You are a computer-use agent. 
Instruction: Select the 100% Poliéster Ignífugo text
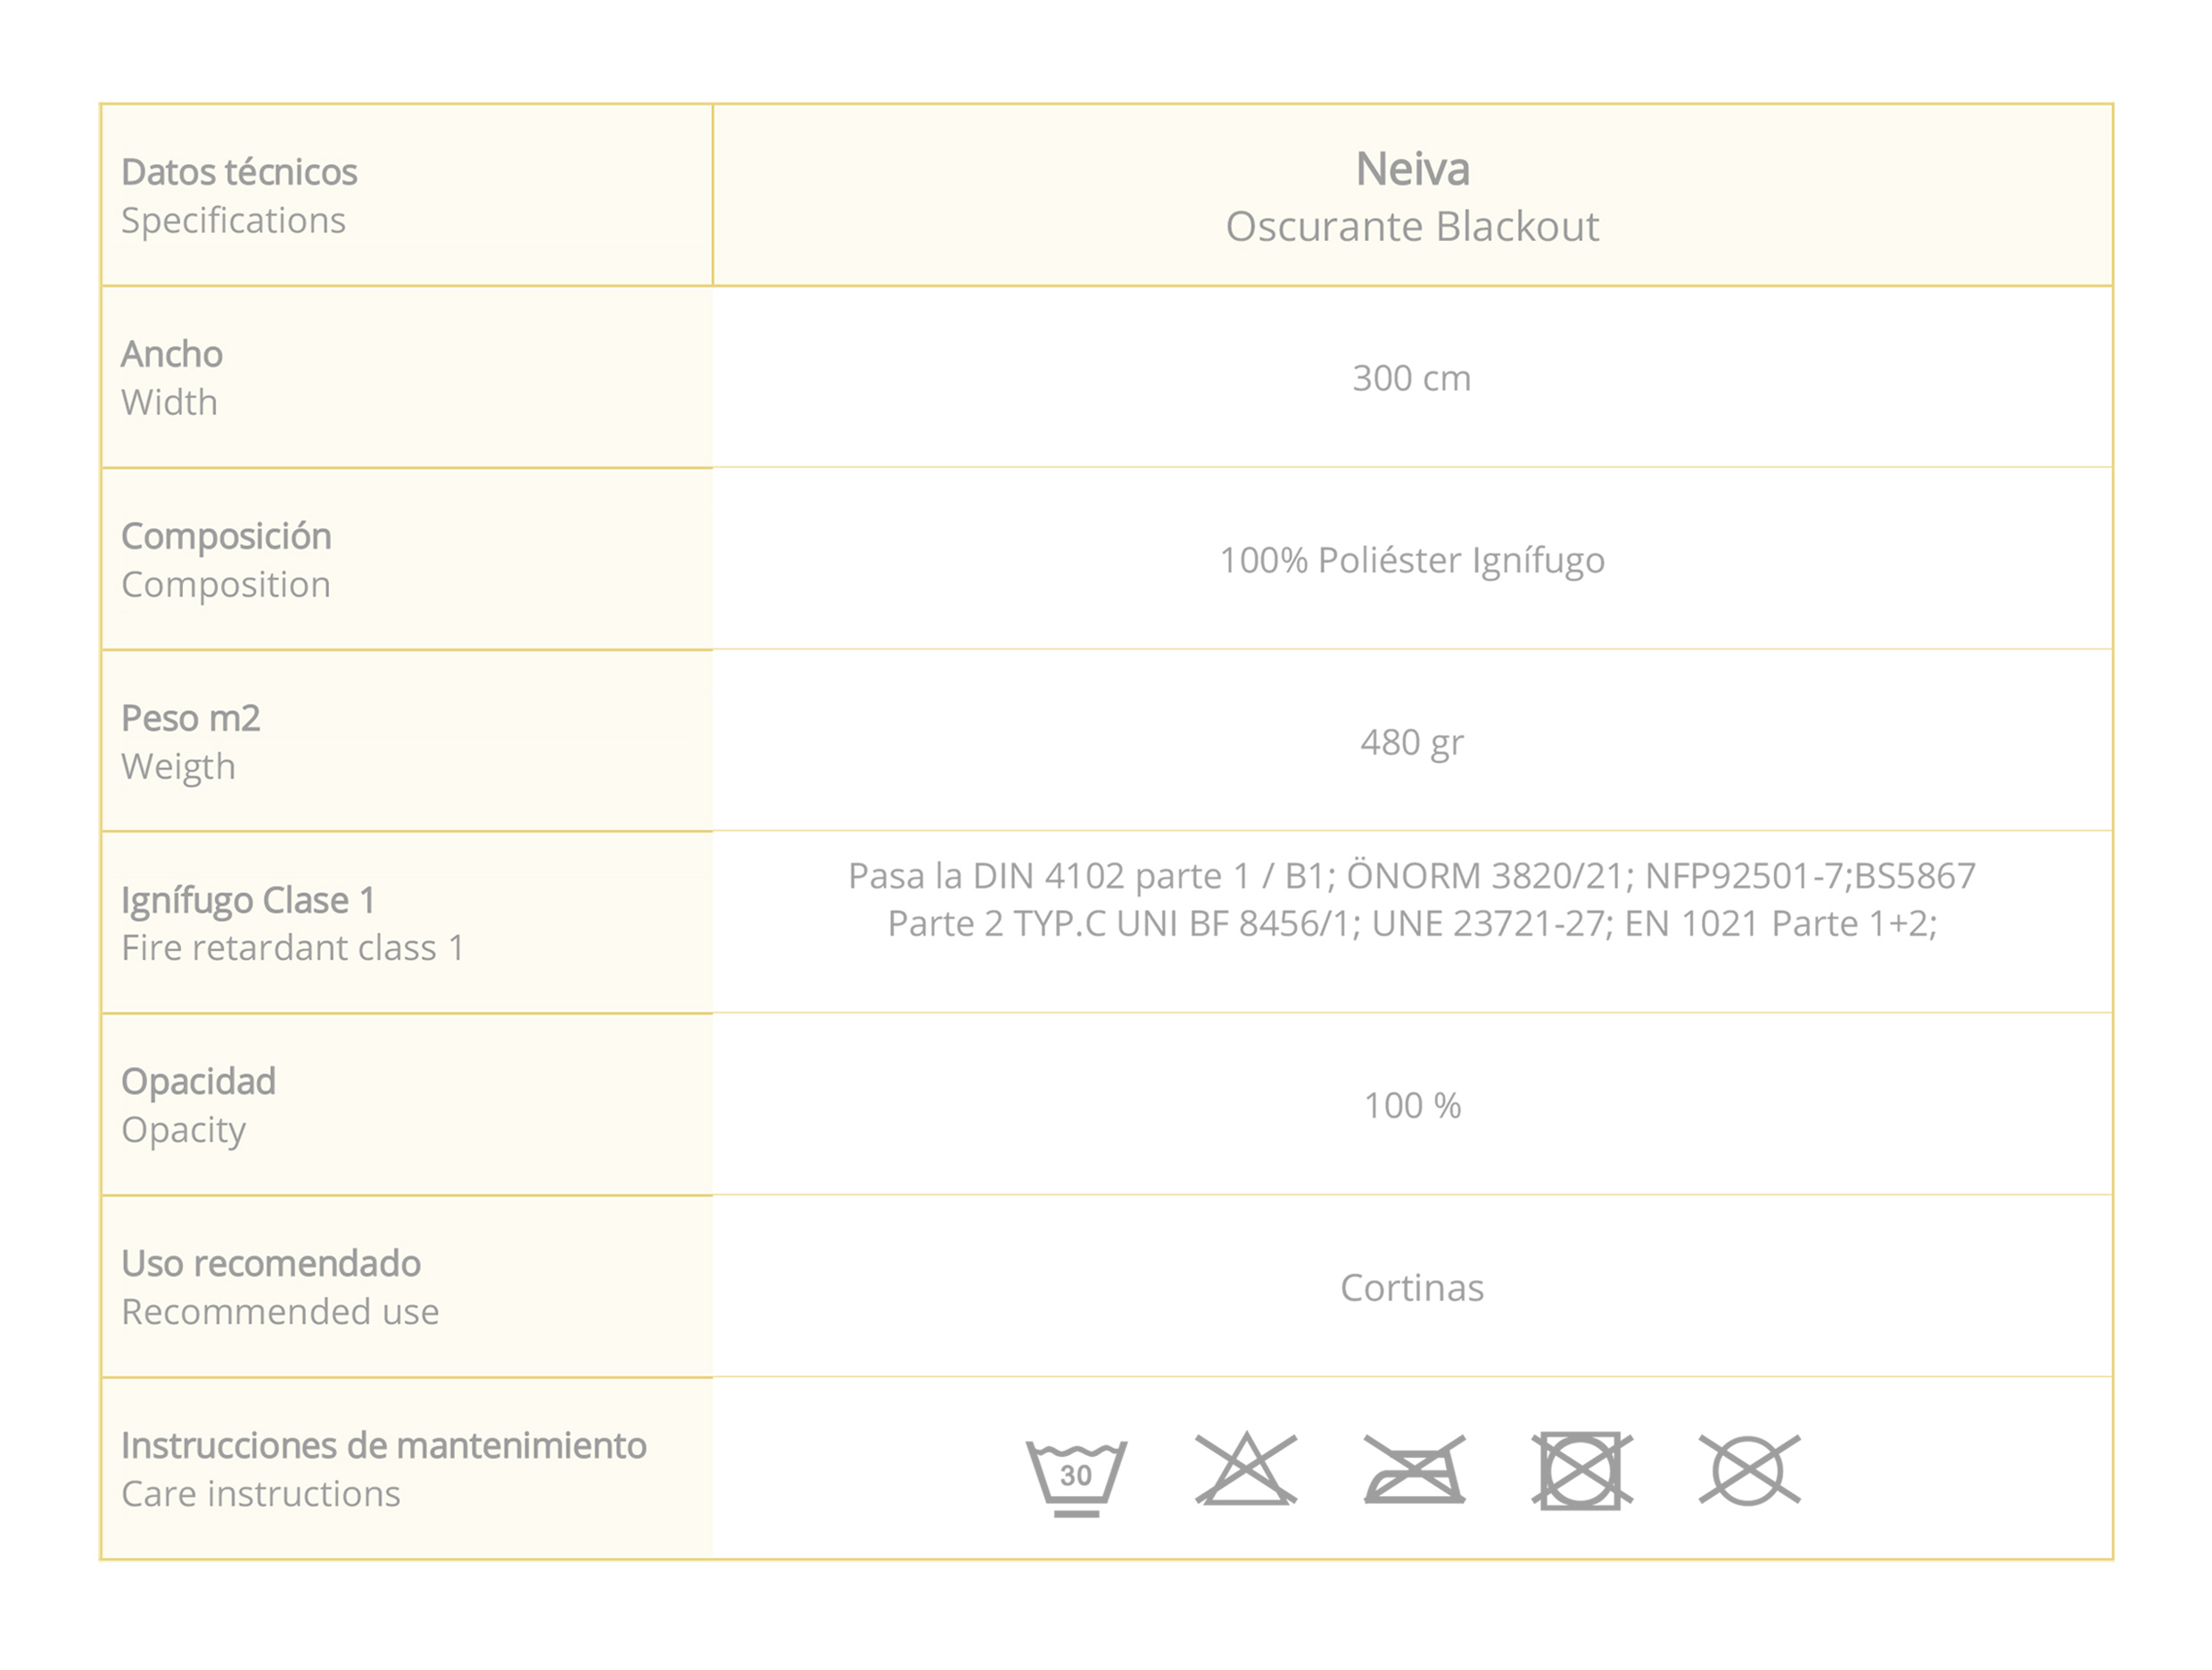click(1411, 561)
